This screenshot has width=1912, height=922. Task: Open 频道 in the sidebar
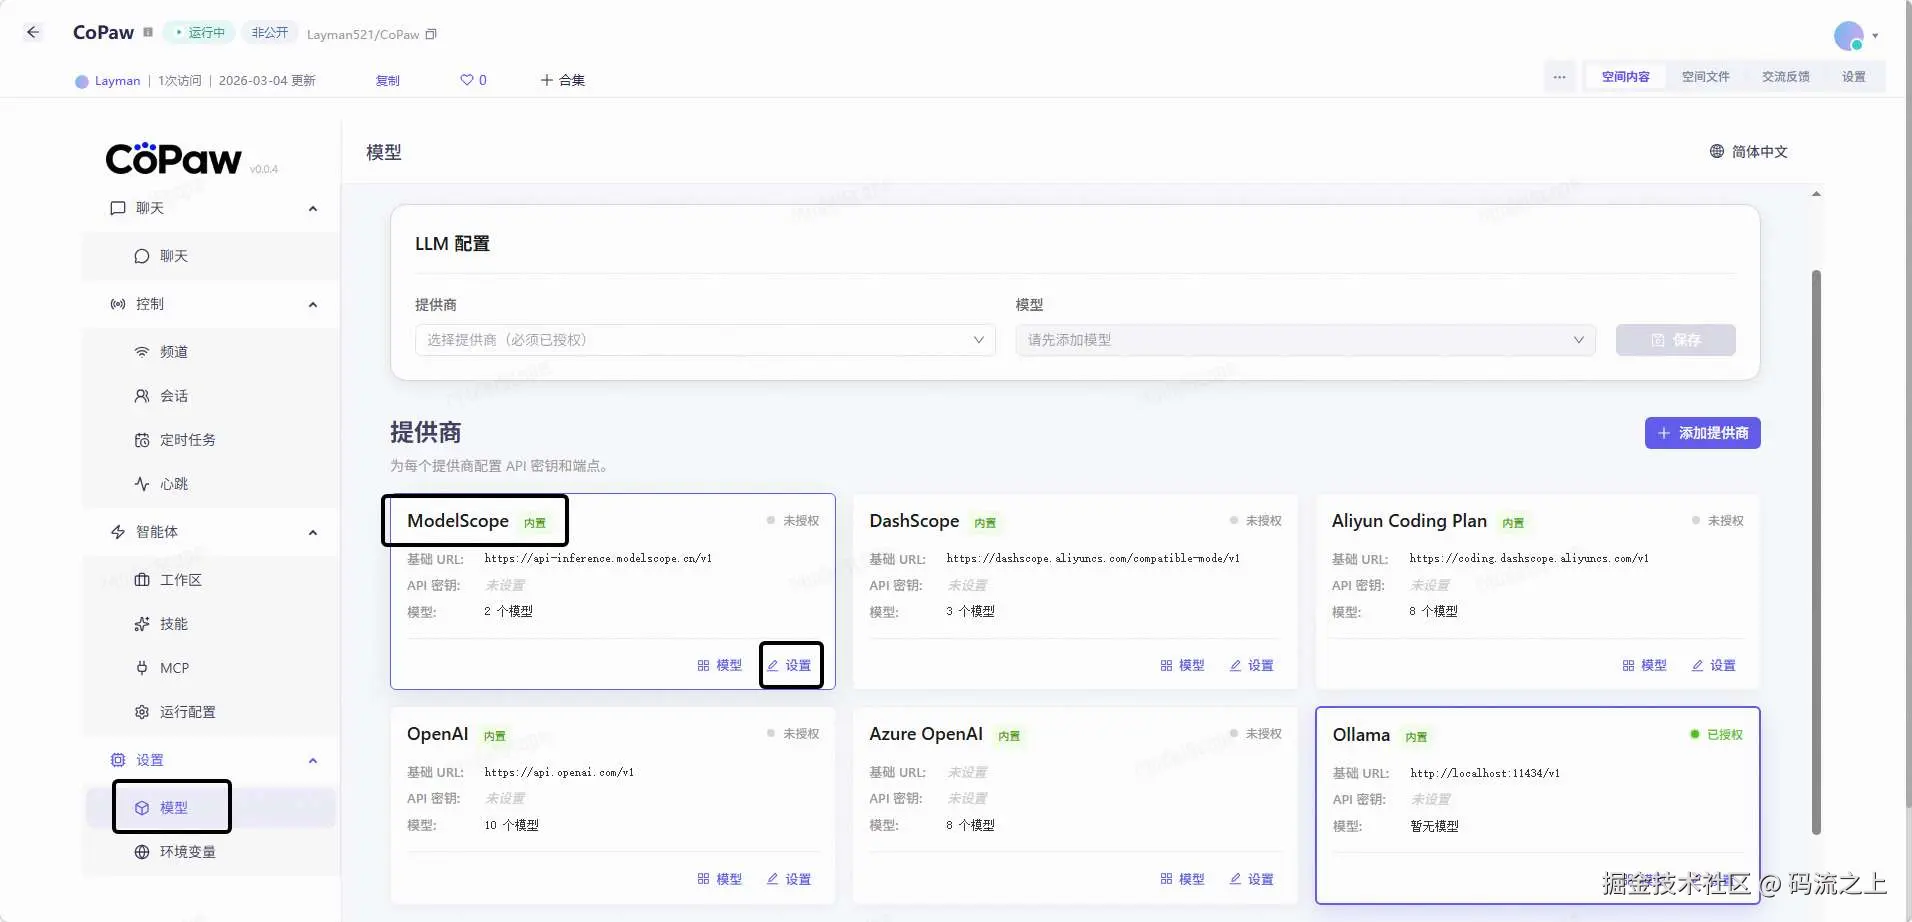pyautogui.click(x=210, y=352)
